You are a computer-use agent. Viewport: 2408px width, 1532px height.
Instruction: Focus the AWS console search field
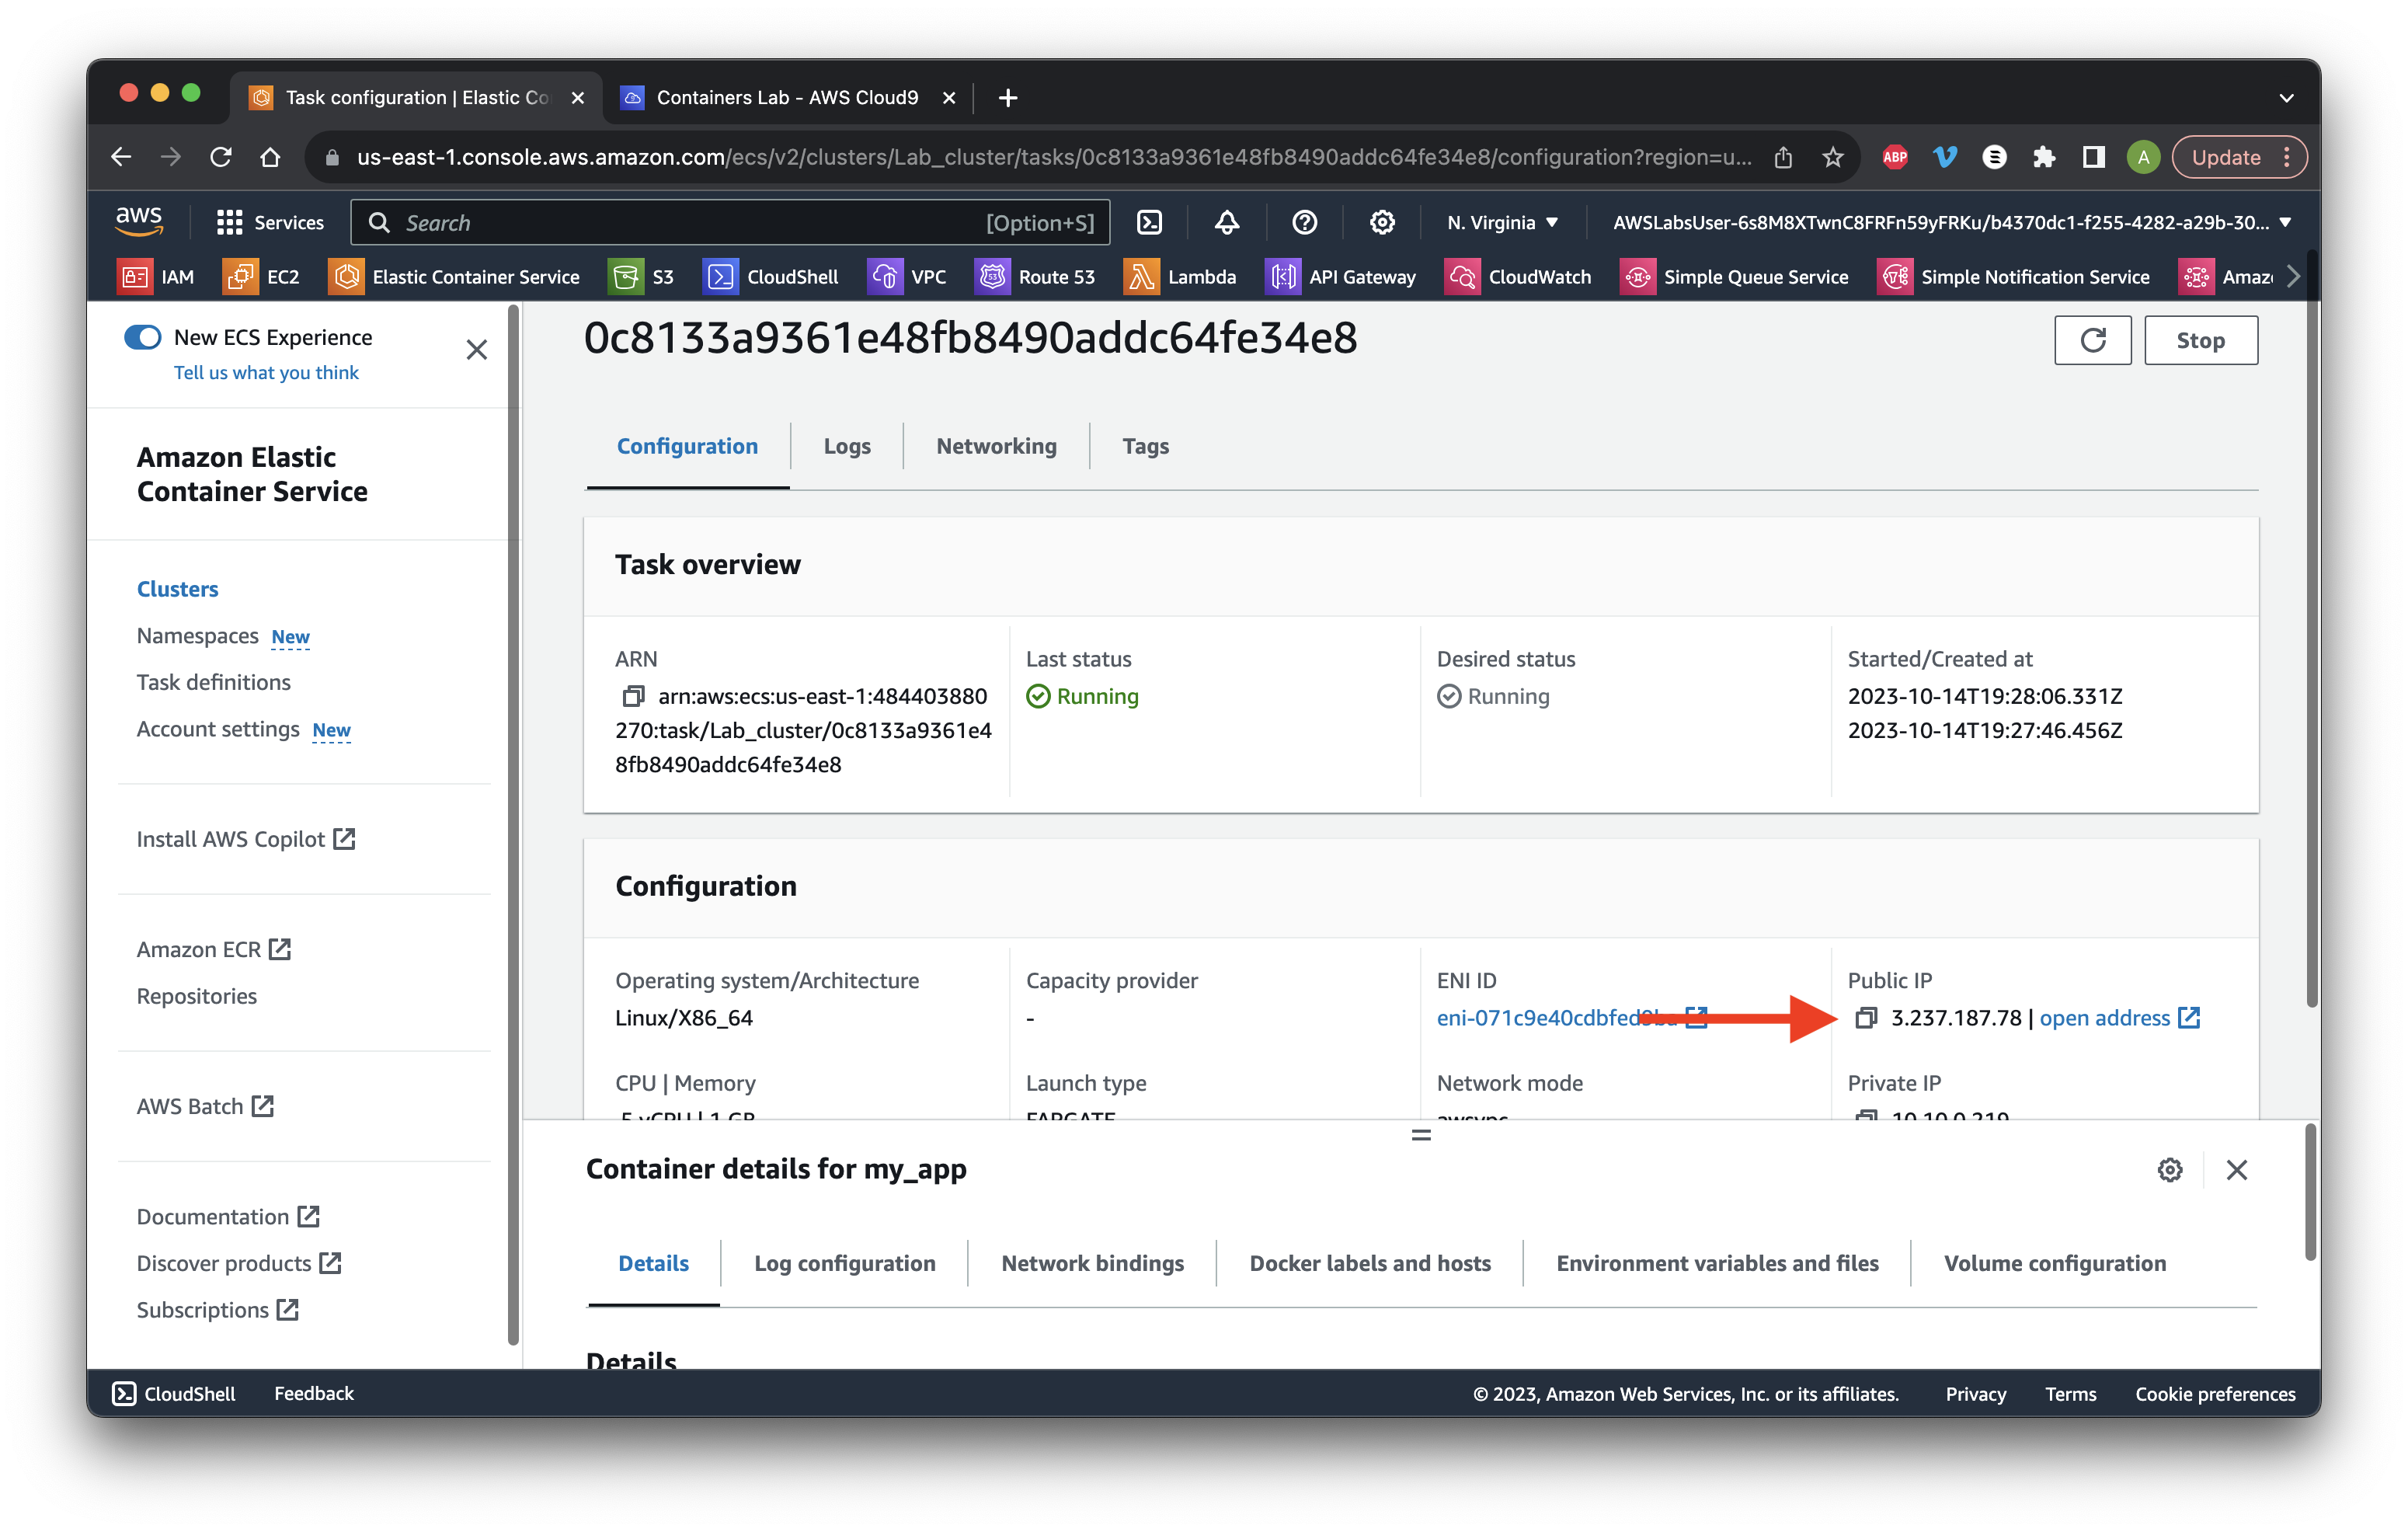tap(730, 222)
